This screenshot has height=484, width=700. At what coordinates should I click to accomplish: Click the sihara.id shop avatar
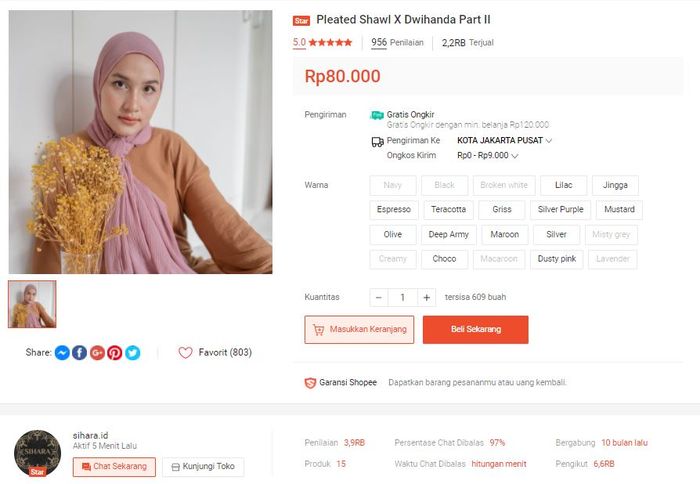click(x=38, y=454)
